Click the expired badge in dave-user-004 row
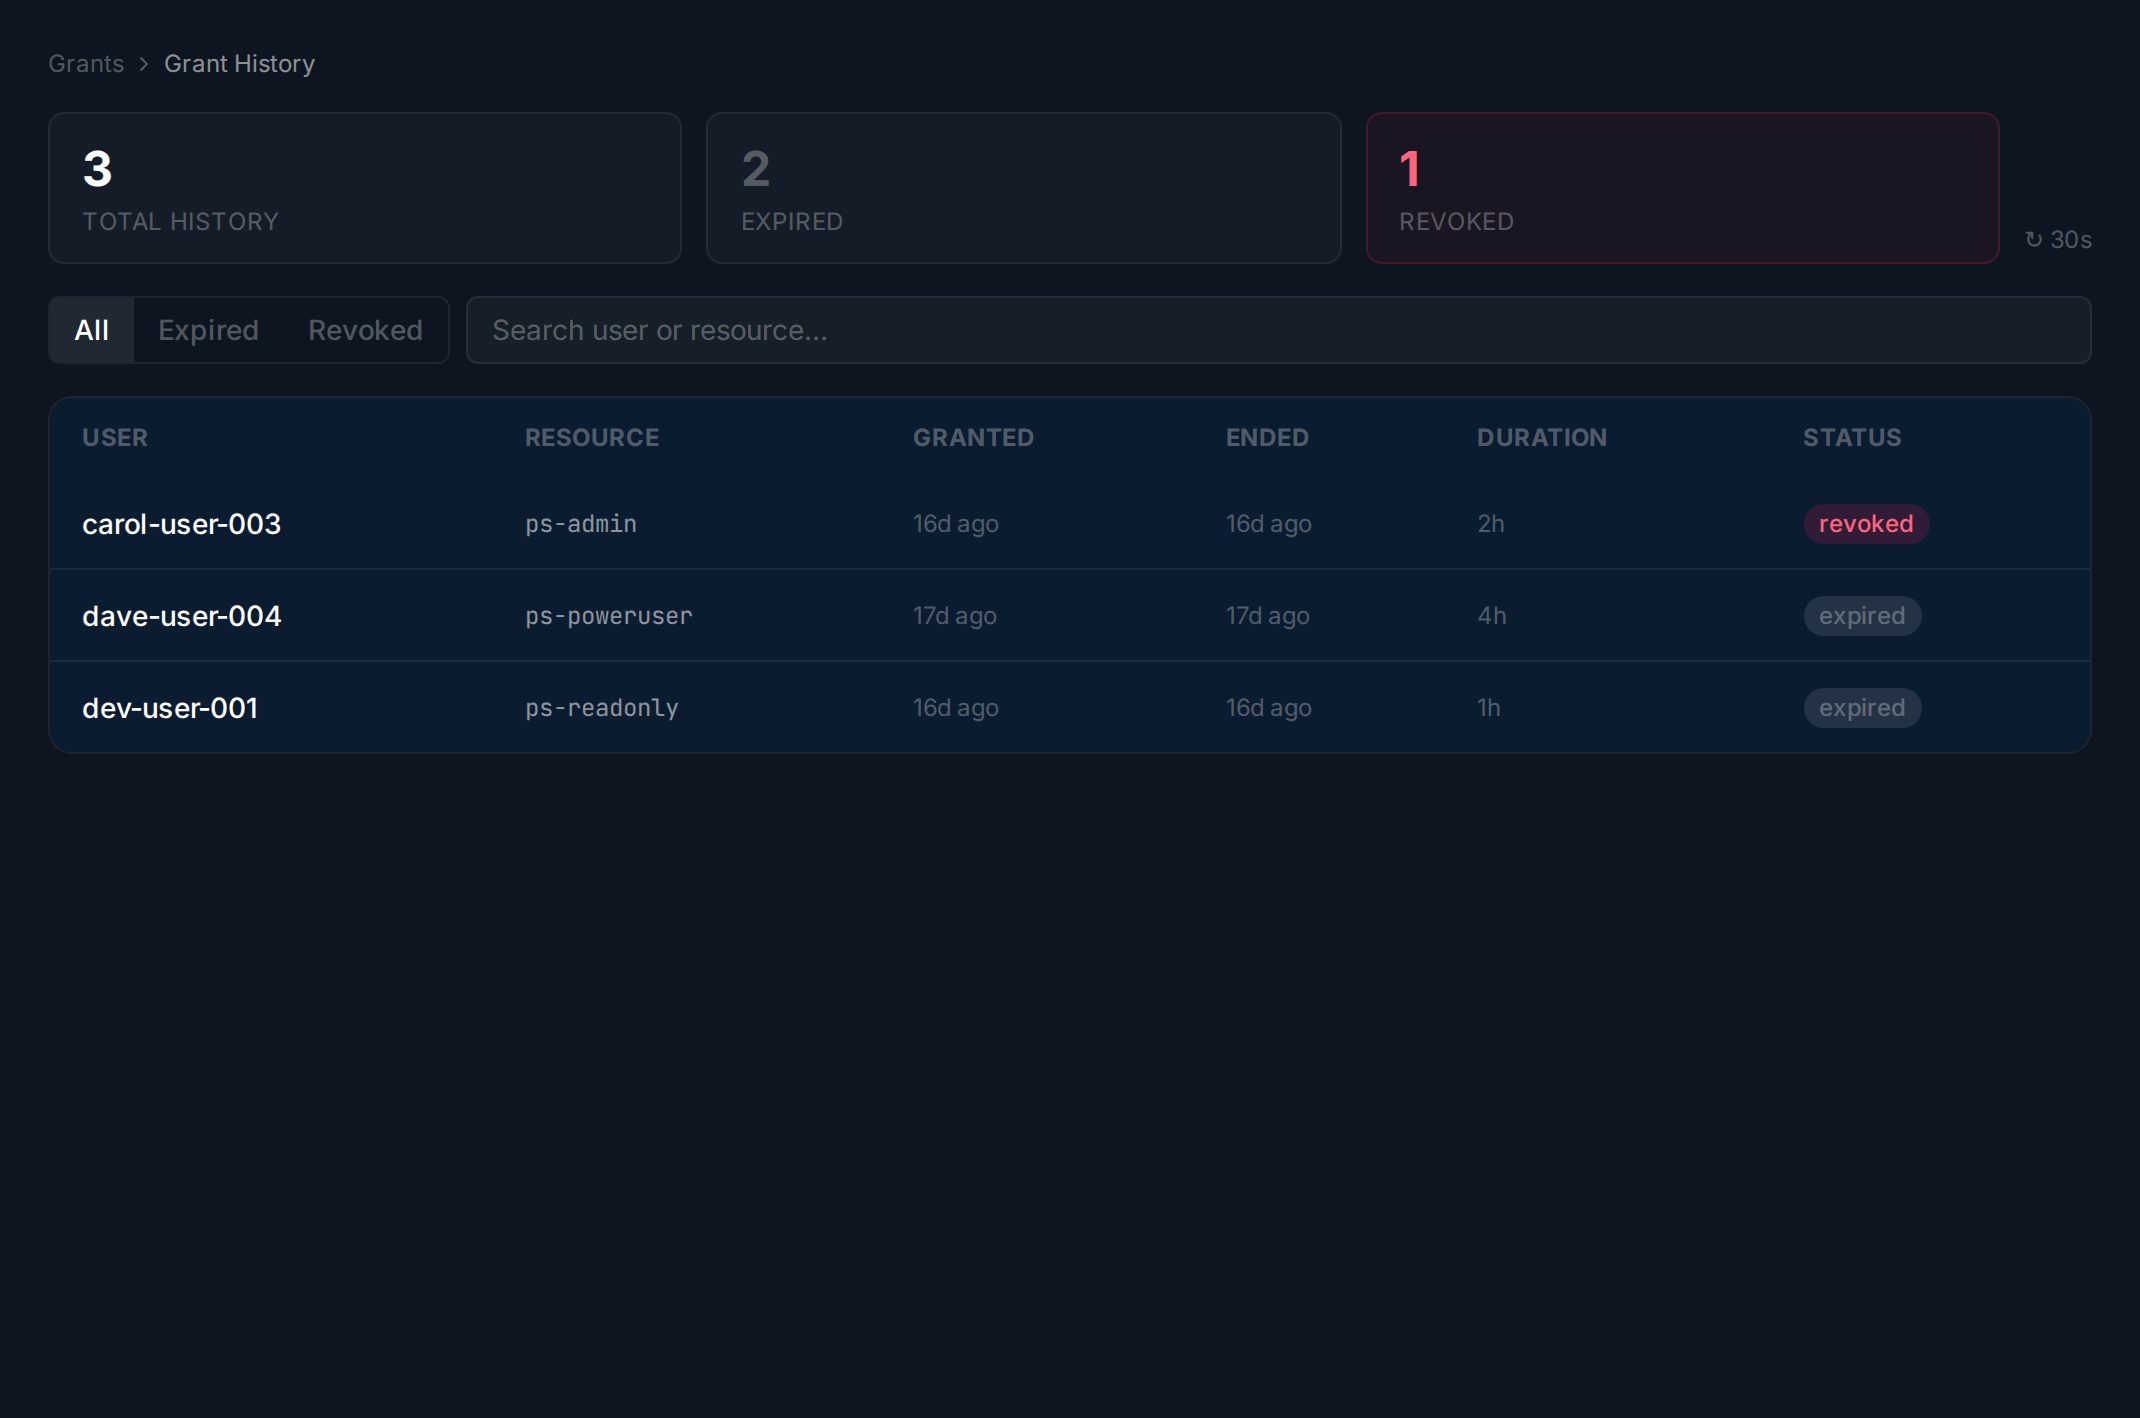 (x=1862, y=616)
